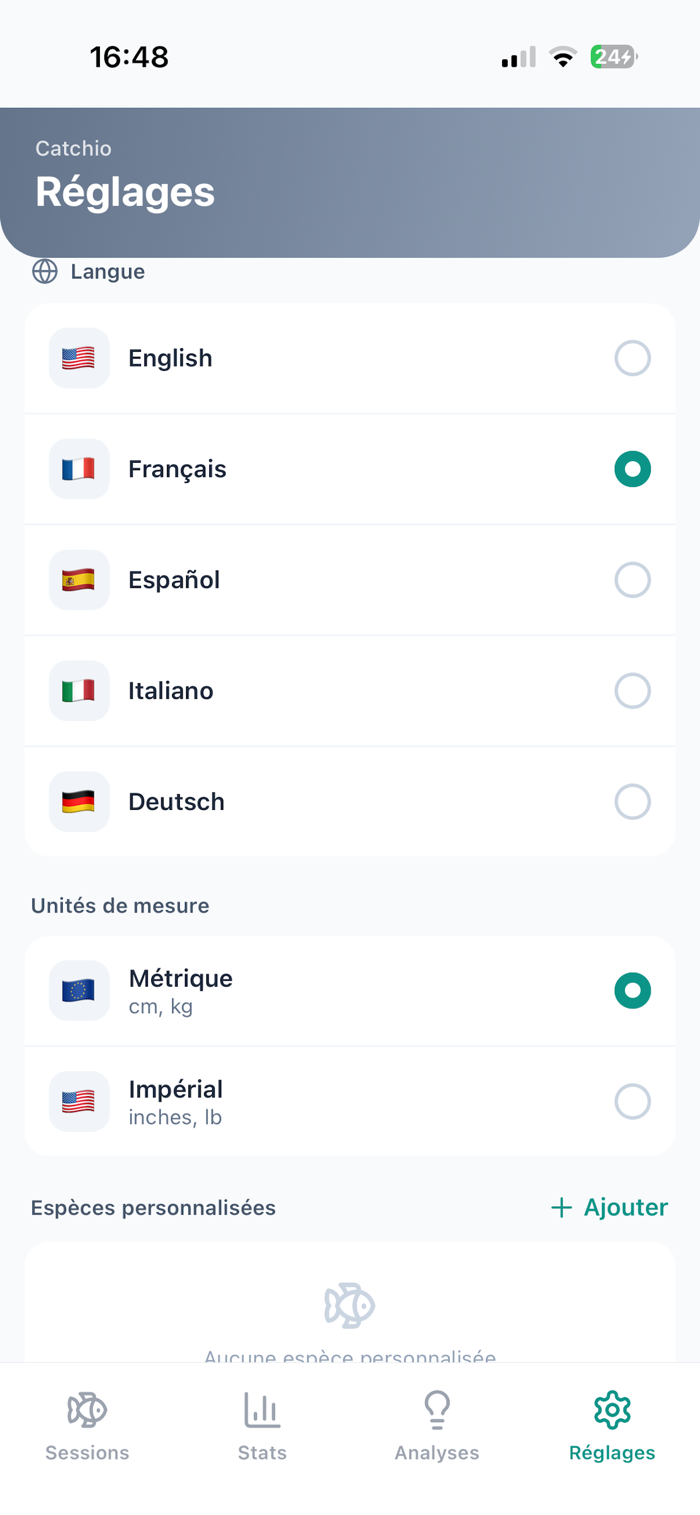Image resolution: width=700 pixels, height=1515 pixels.
Task: Tap the European Union flag icon
Action: point(79,991)
